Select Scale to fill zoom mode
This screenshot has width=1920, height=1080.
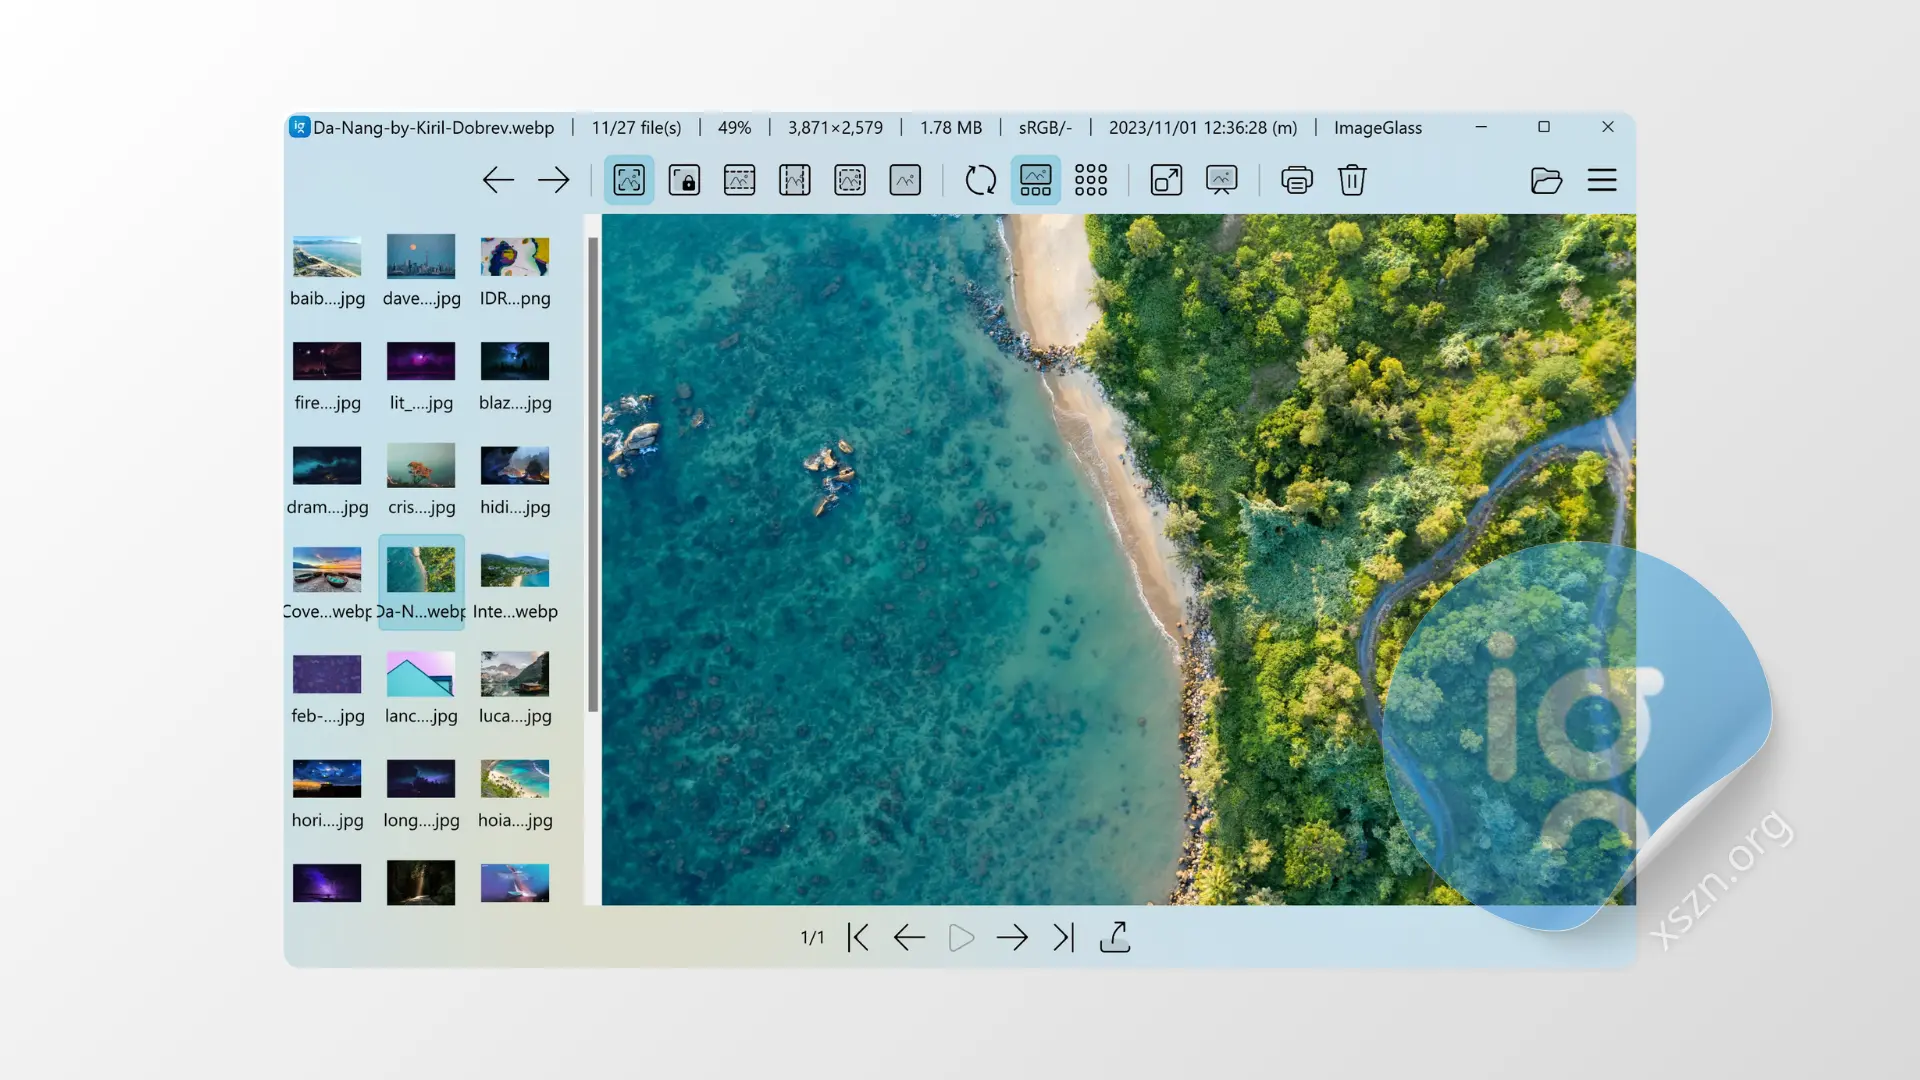click(x=905, y=180)
